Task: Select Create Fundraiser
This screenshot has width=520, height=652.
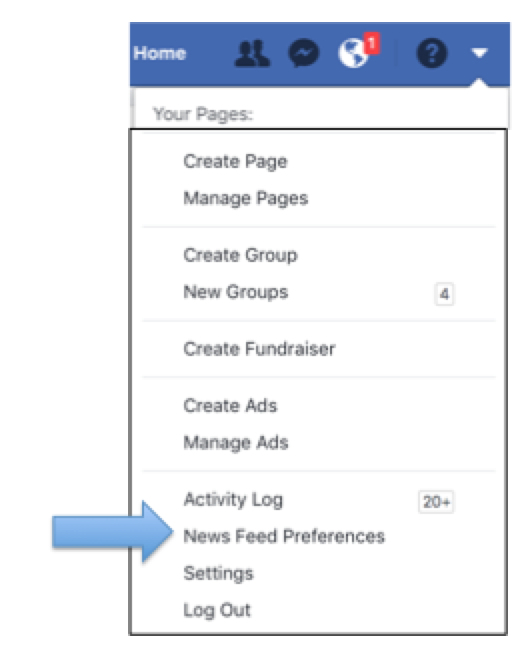Action: coord(259,348)
